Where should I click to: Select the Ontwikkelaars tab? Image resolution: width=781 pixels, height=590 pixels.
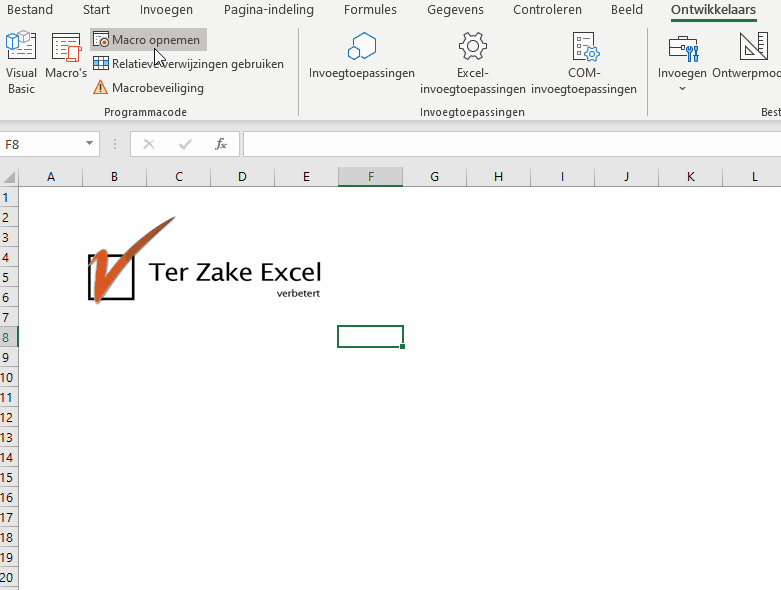[713, 9]
